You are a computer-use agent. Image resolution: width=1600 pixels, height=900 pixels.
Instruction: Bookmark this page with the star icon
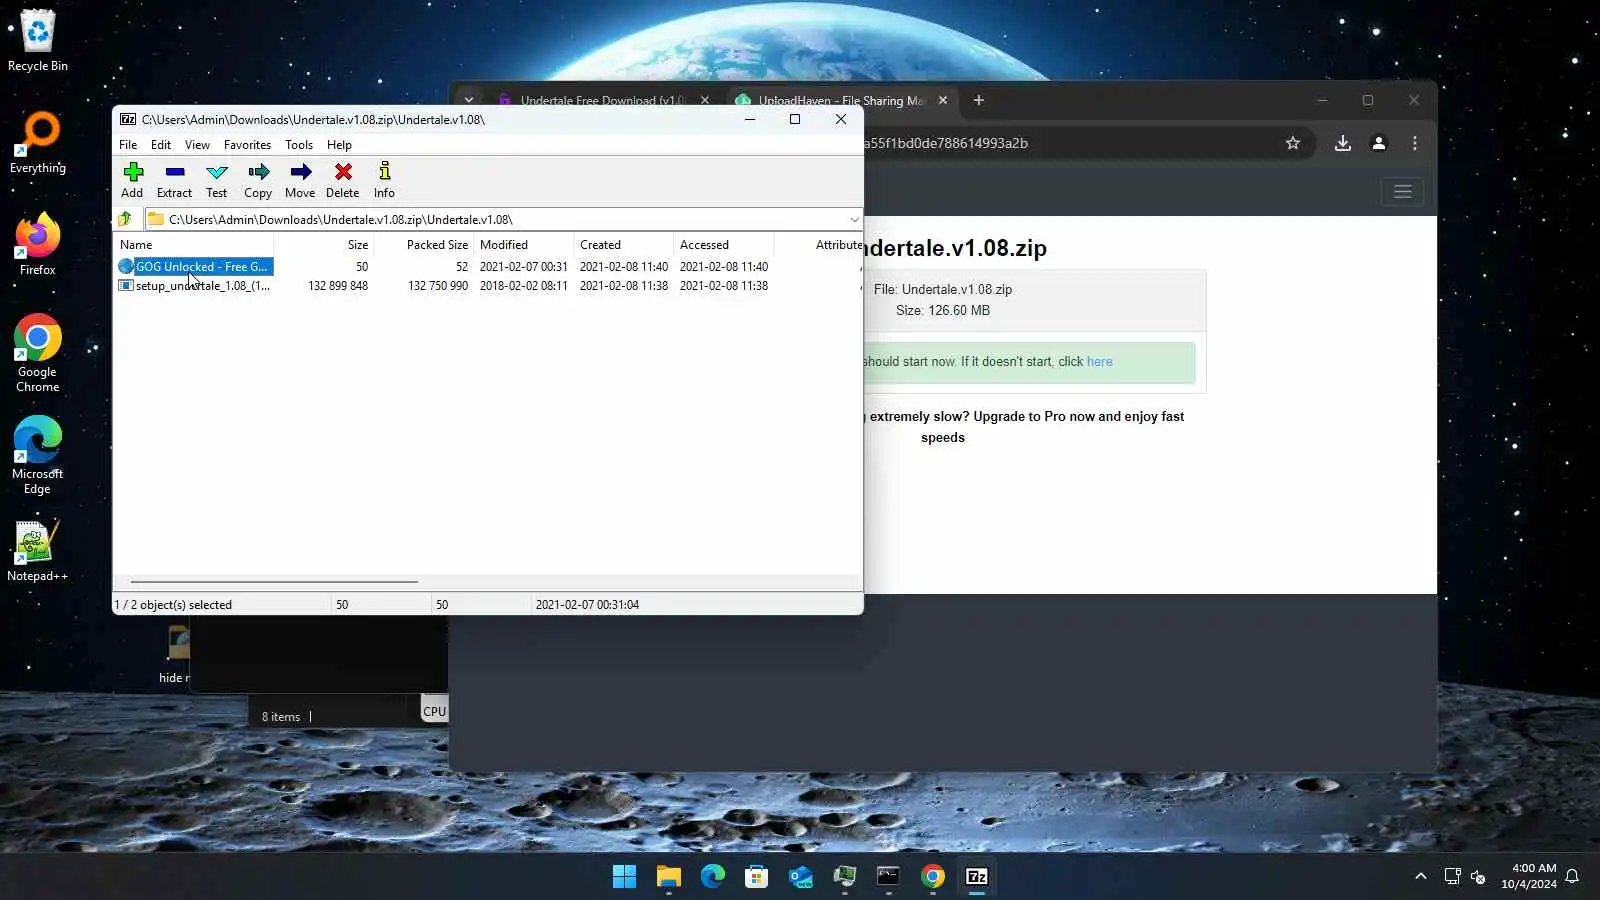(1293, 143)
